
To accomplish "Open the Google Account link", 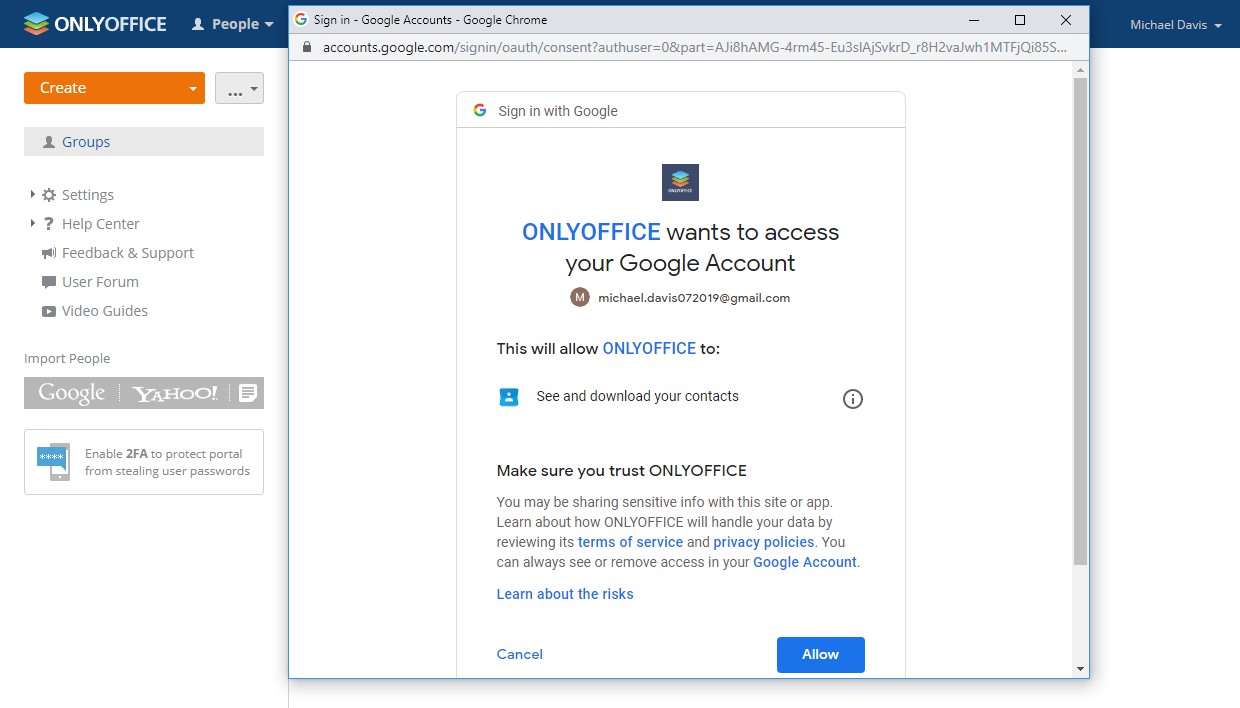I will [x=805, y=562].
